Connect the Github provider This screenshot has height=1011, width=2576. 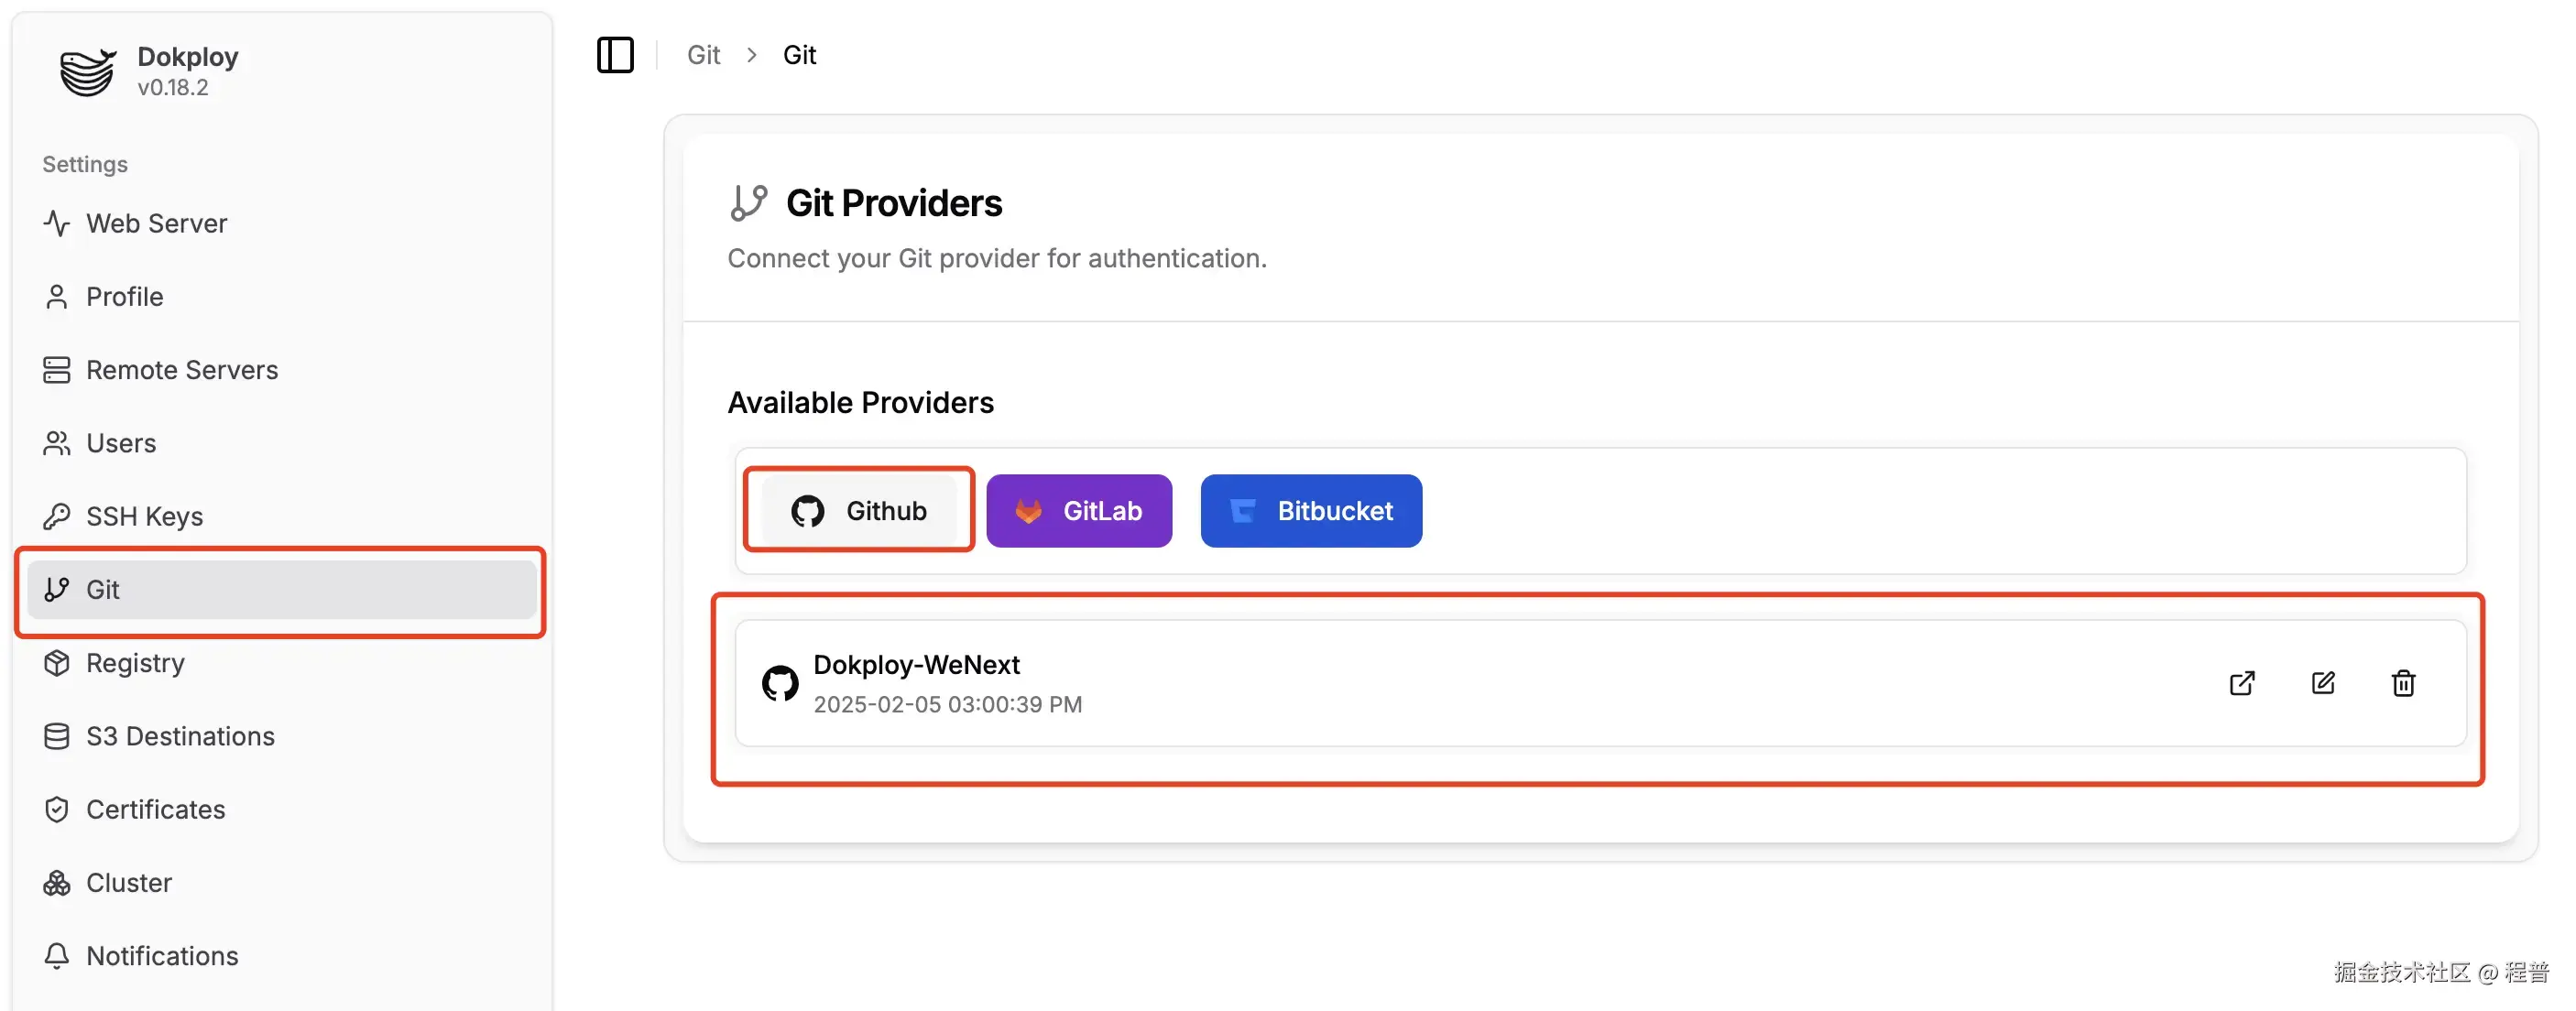[859, 511]
